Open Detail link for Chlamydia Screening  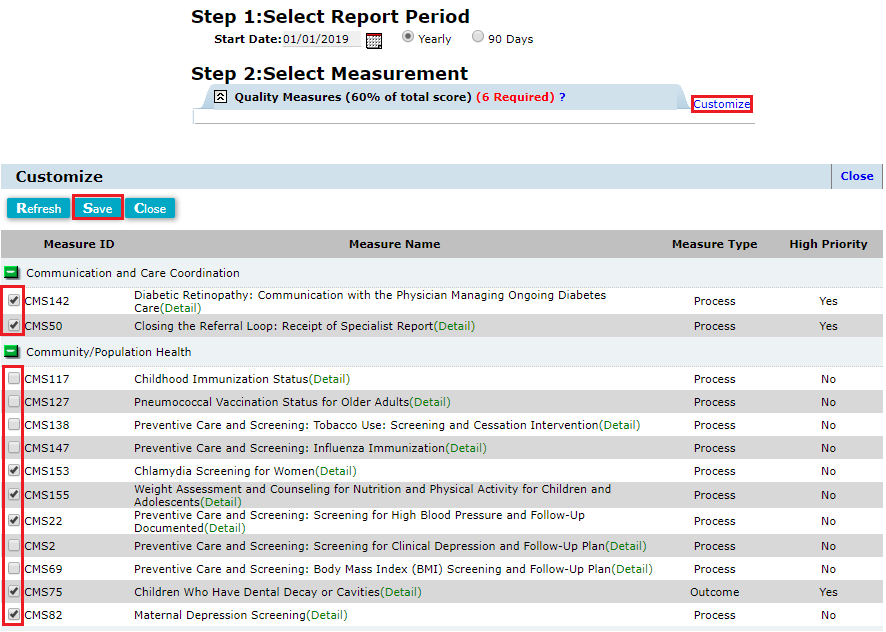pyautogui.click(x=336, y=471)
